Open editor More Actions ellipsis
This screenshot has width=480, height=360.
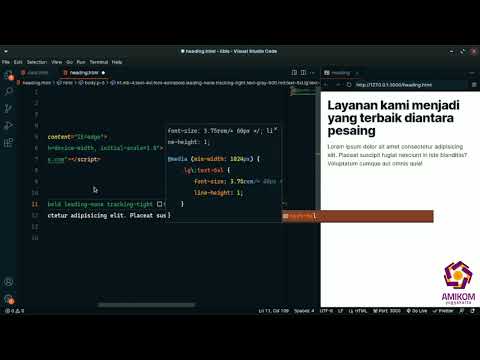tap(312, 72)
